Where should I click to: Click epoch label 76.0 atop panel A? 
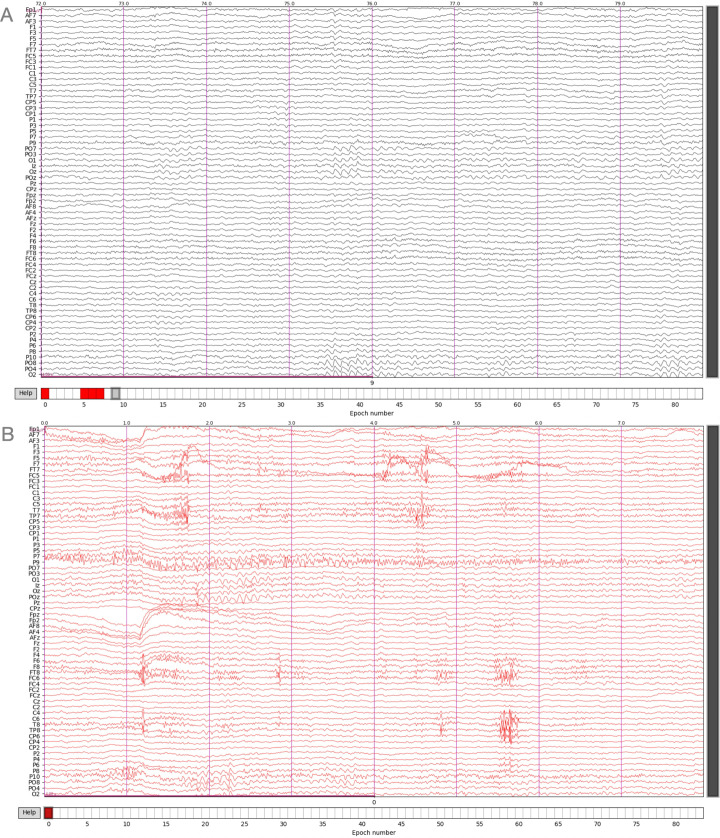(x=371, y=4)
